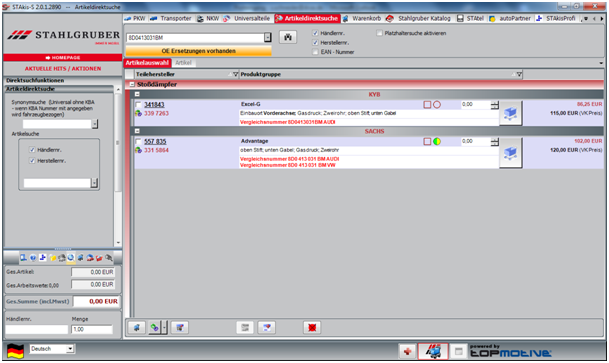The image size is (609, 363).
Task: Click the German flag icon
Action: 16,351
